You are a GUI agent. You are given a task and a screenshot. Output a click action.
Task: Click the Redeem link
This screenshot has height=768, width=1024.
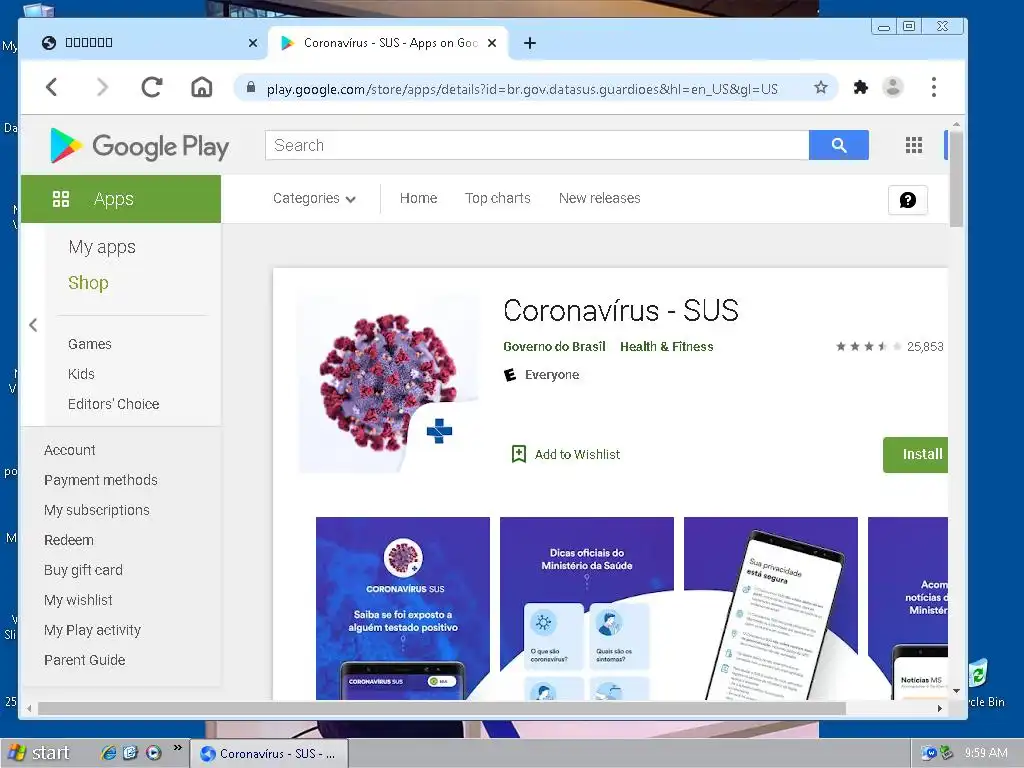[x=69, y=540]
